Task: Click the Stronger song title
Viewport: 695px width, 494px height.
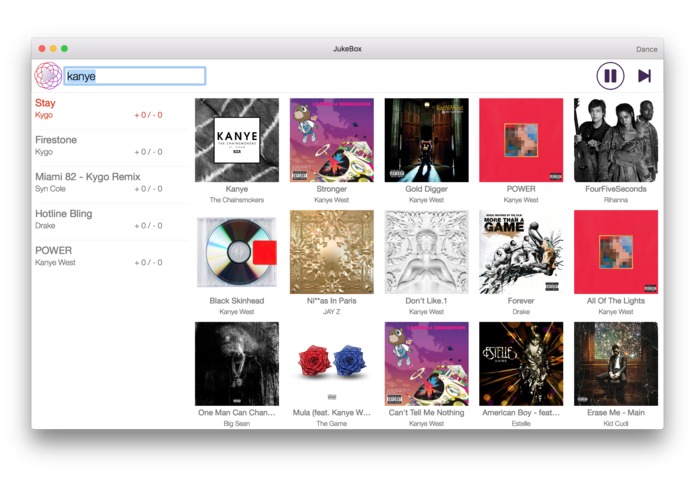Action: click(x=332, y=189)
